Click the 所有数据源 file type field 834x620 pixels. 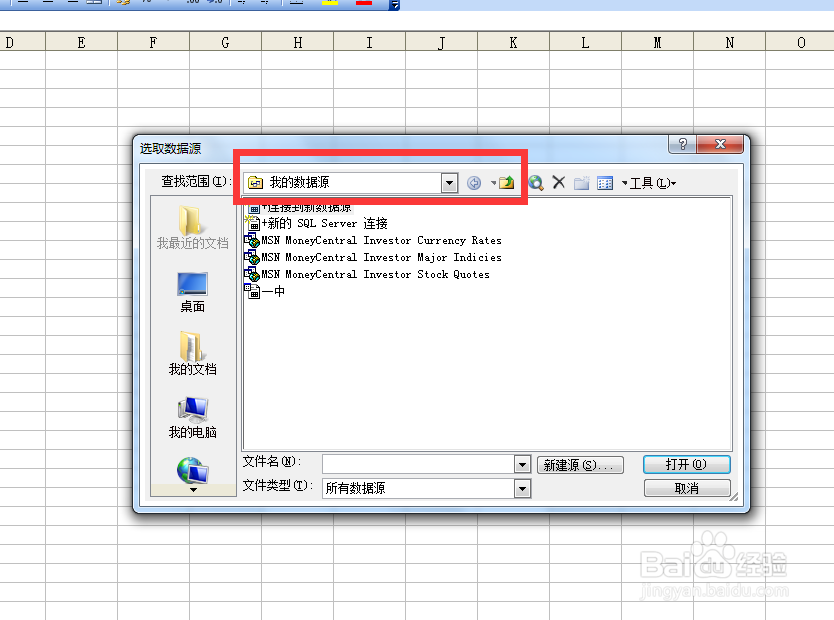[418, 488]
